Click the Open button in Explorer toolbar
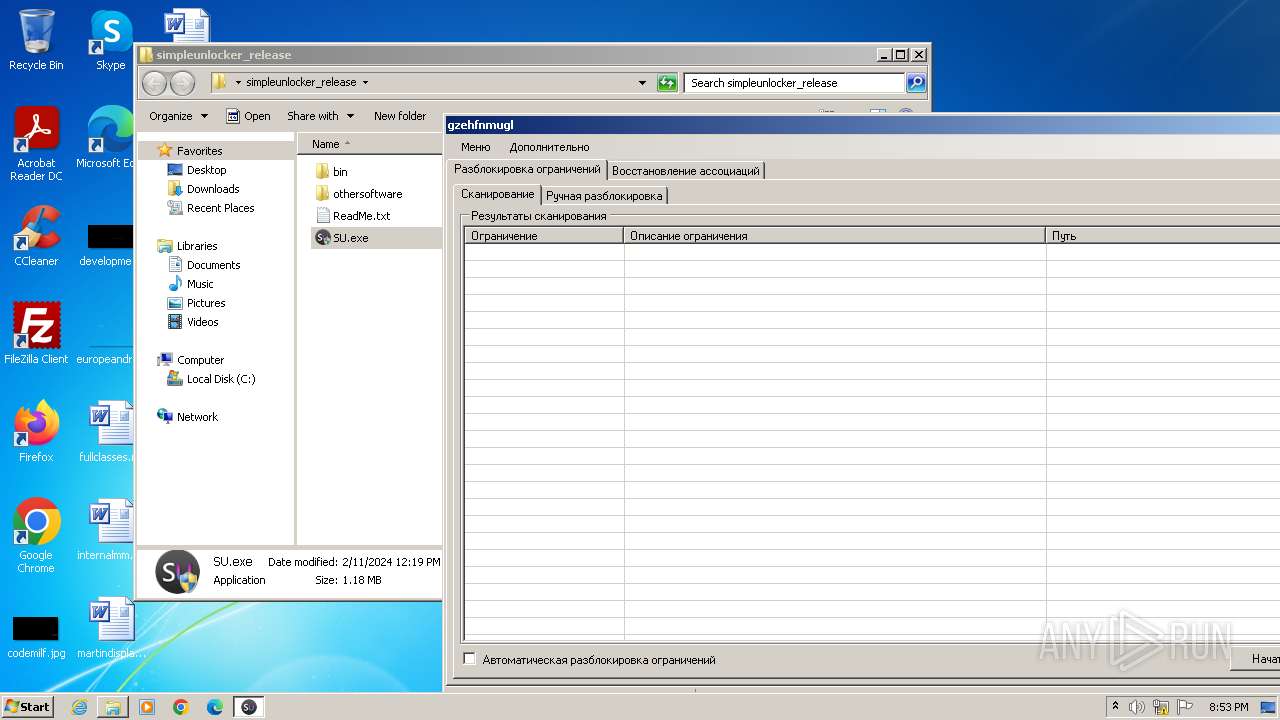Image resolution: width=1280 pixels, height=720 pixels. [x=248, y=116]
